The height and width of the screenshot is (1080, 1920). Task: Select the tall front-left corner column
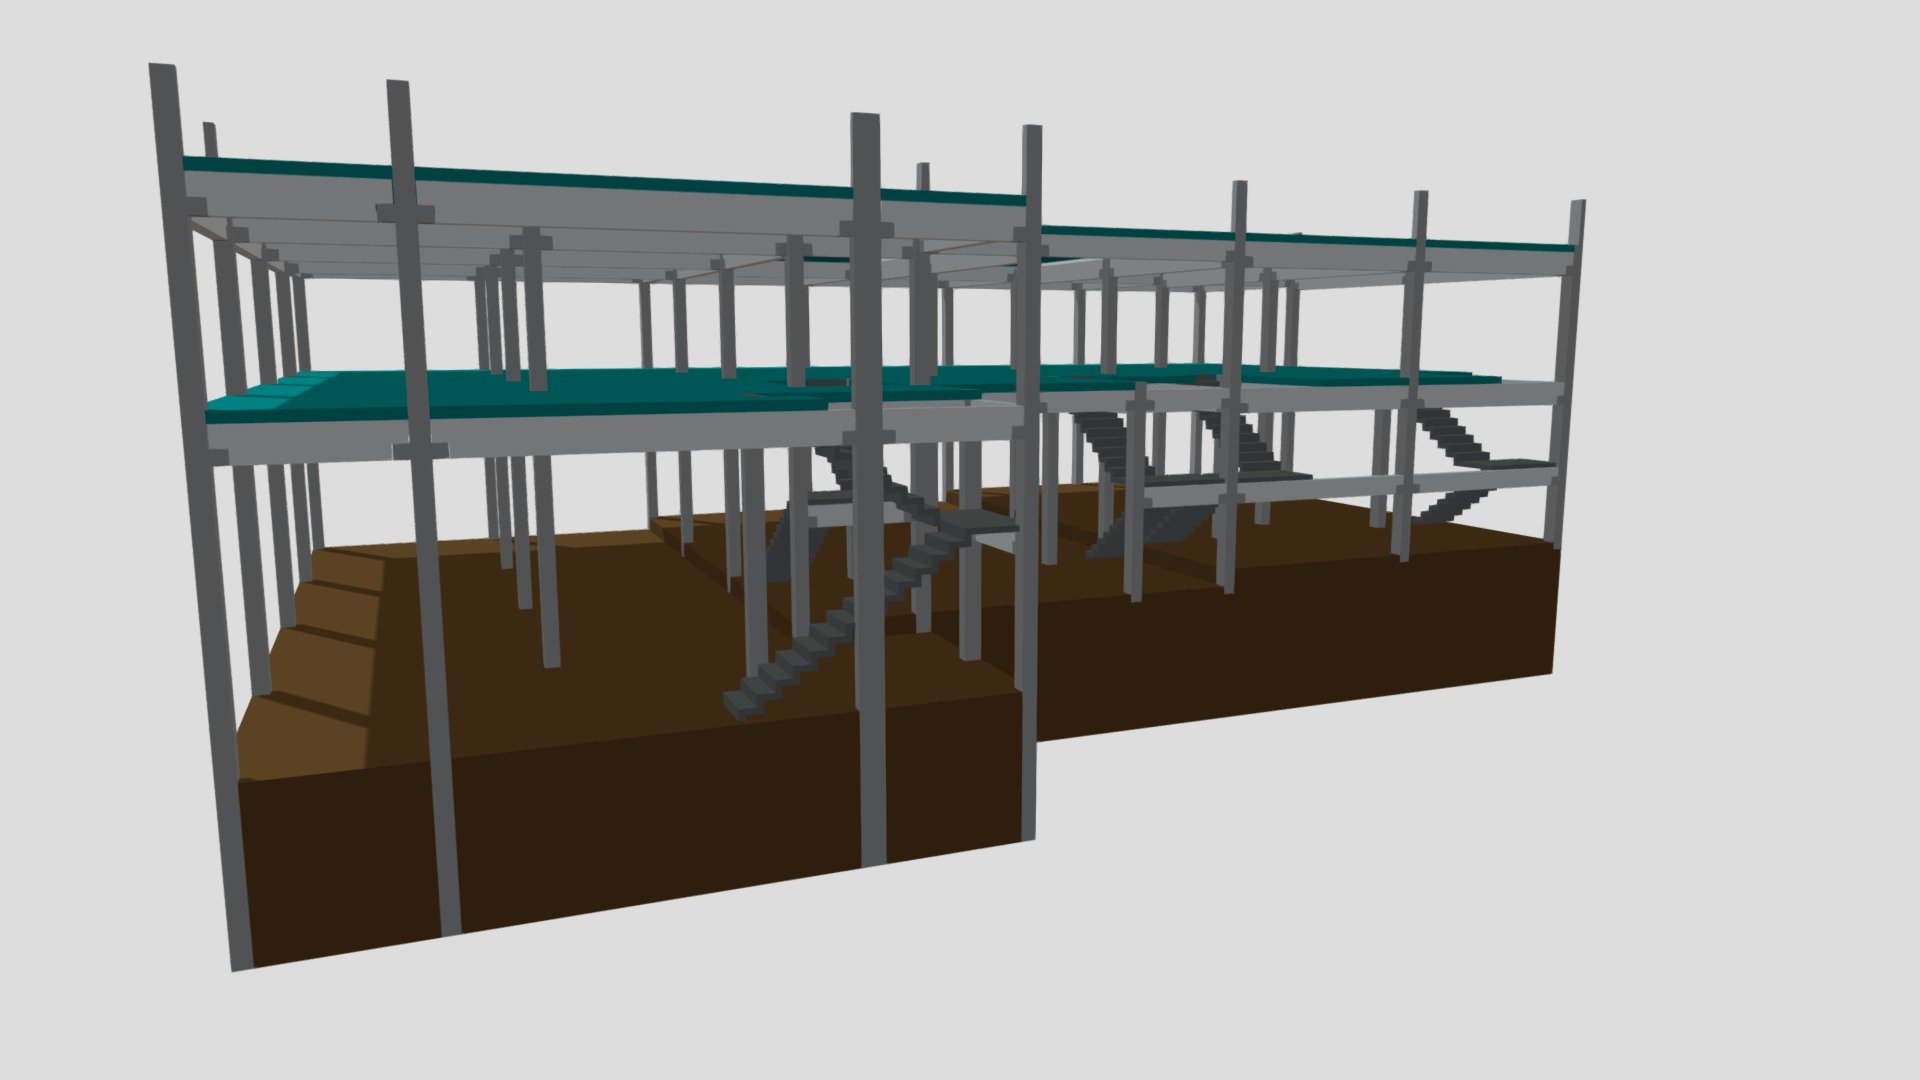[200, 515]
